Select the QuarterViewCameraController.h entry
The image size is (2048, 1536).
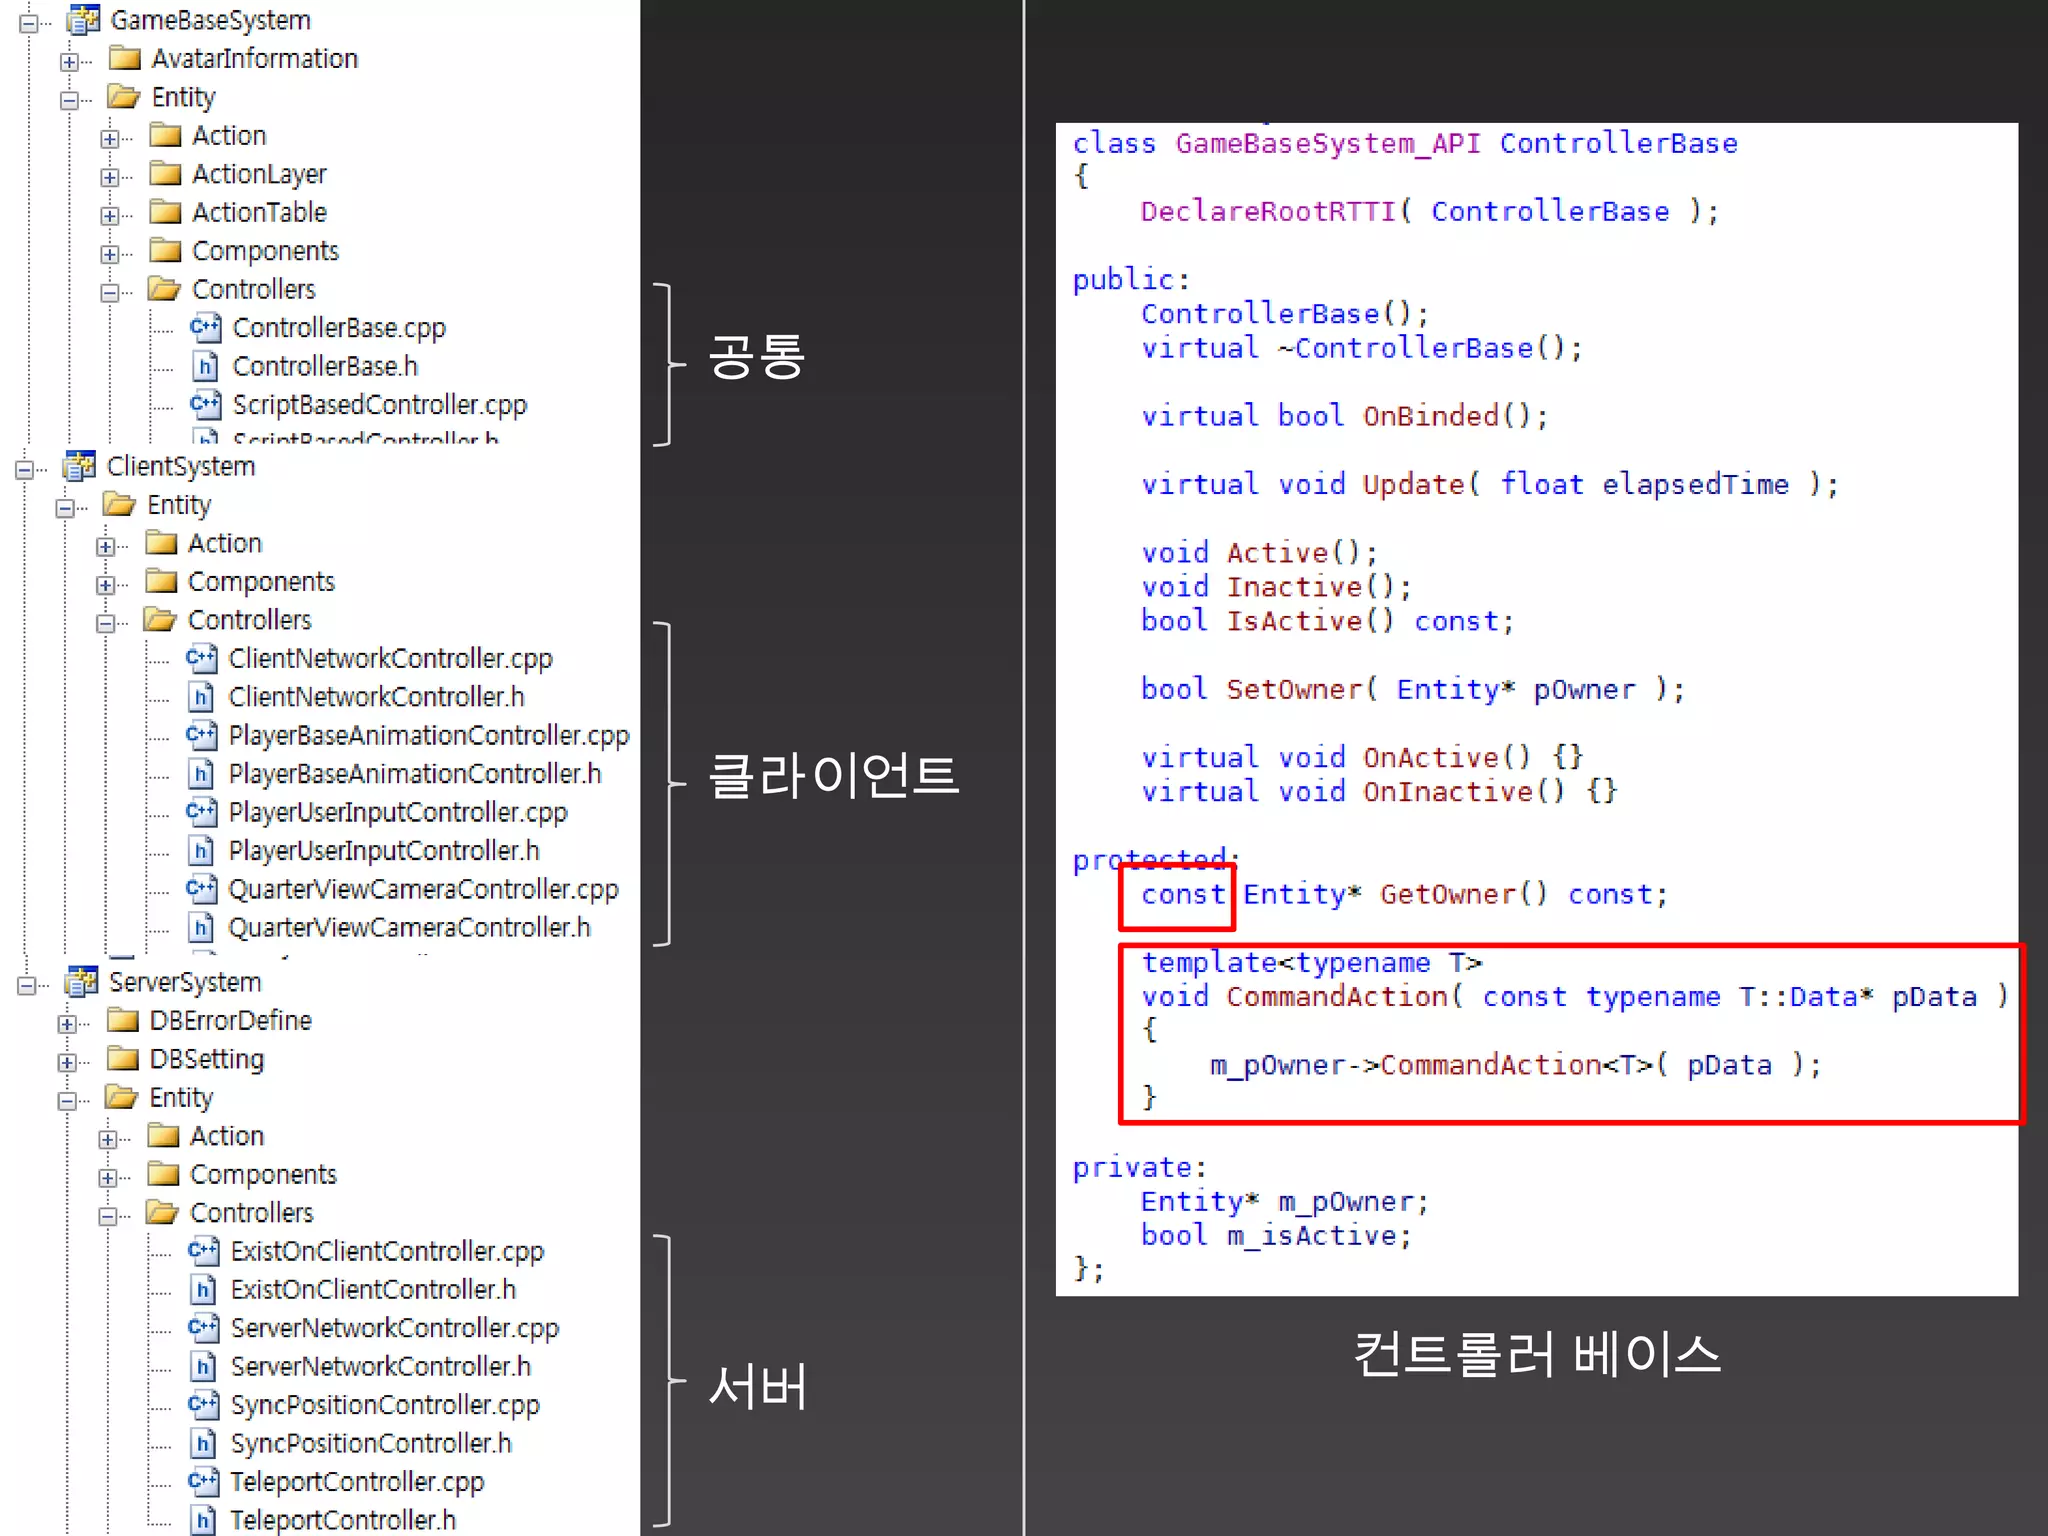point(409,928)
